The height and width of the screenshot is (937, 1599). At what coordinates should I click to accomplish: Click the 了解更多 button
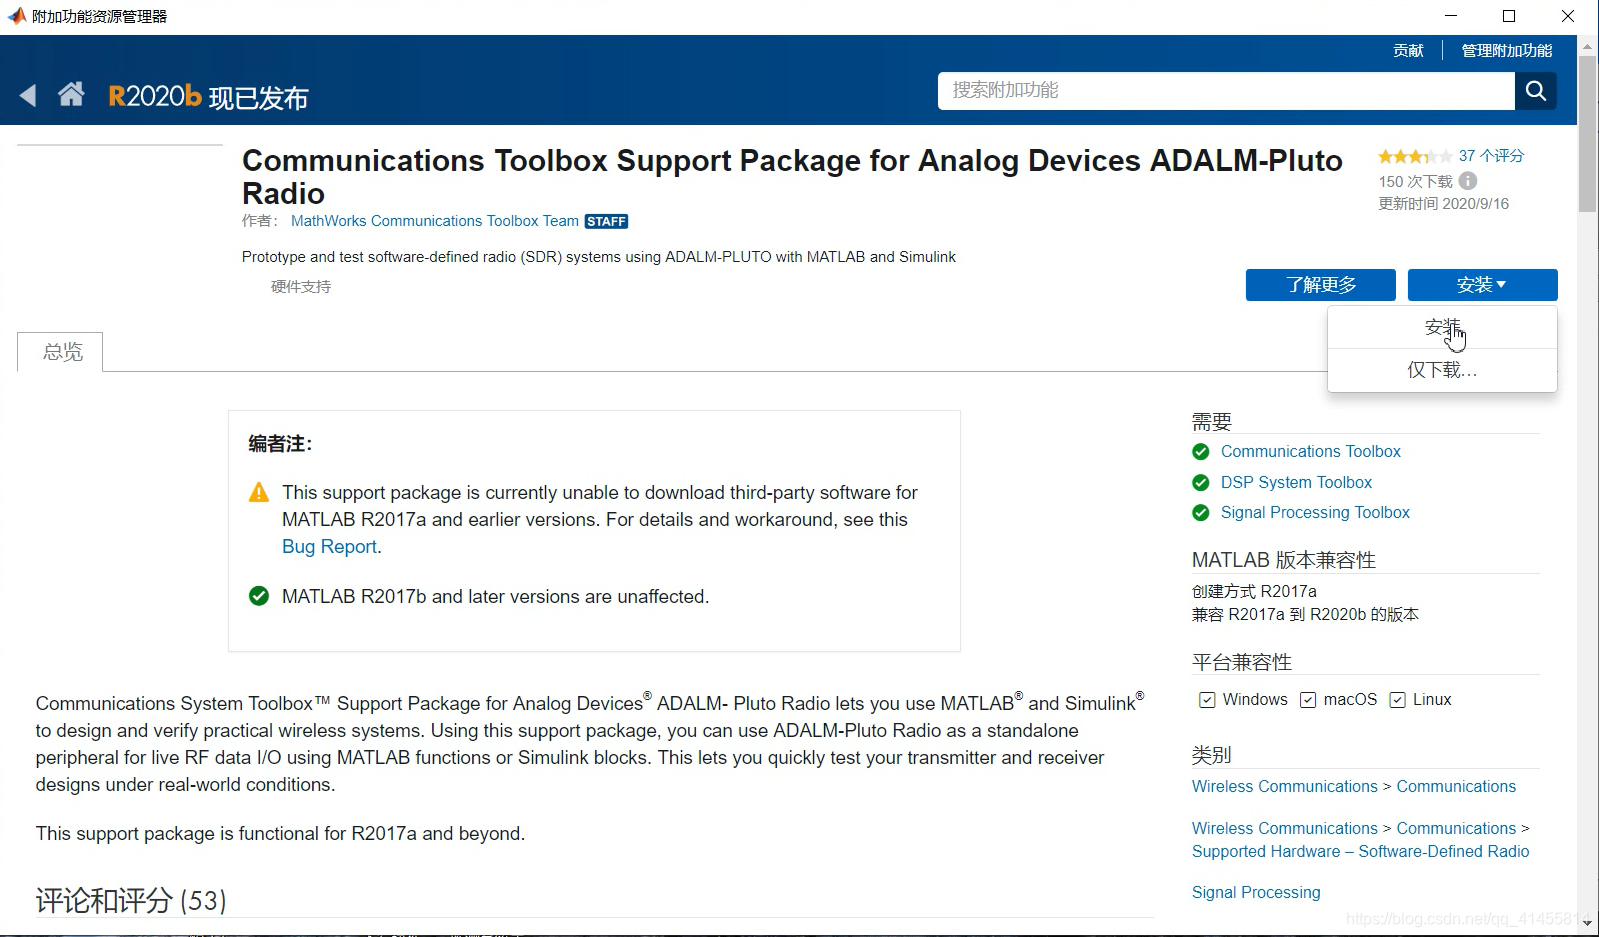click(1320, 285)
